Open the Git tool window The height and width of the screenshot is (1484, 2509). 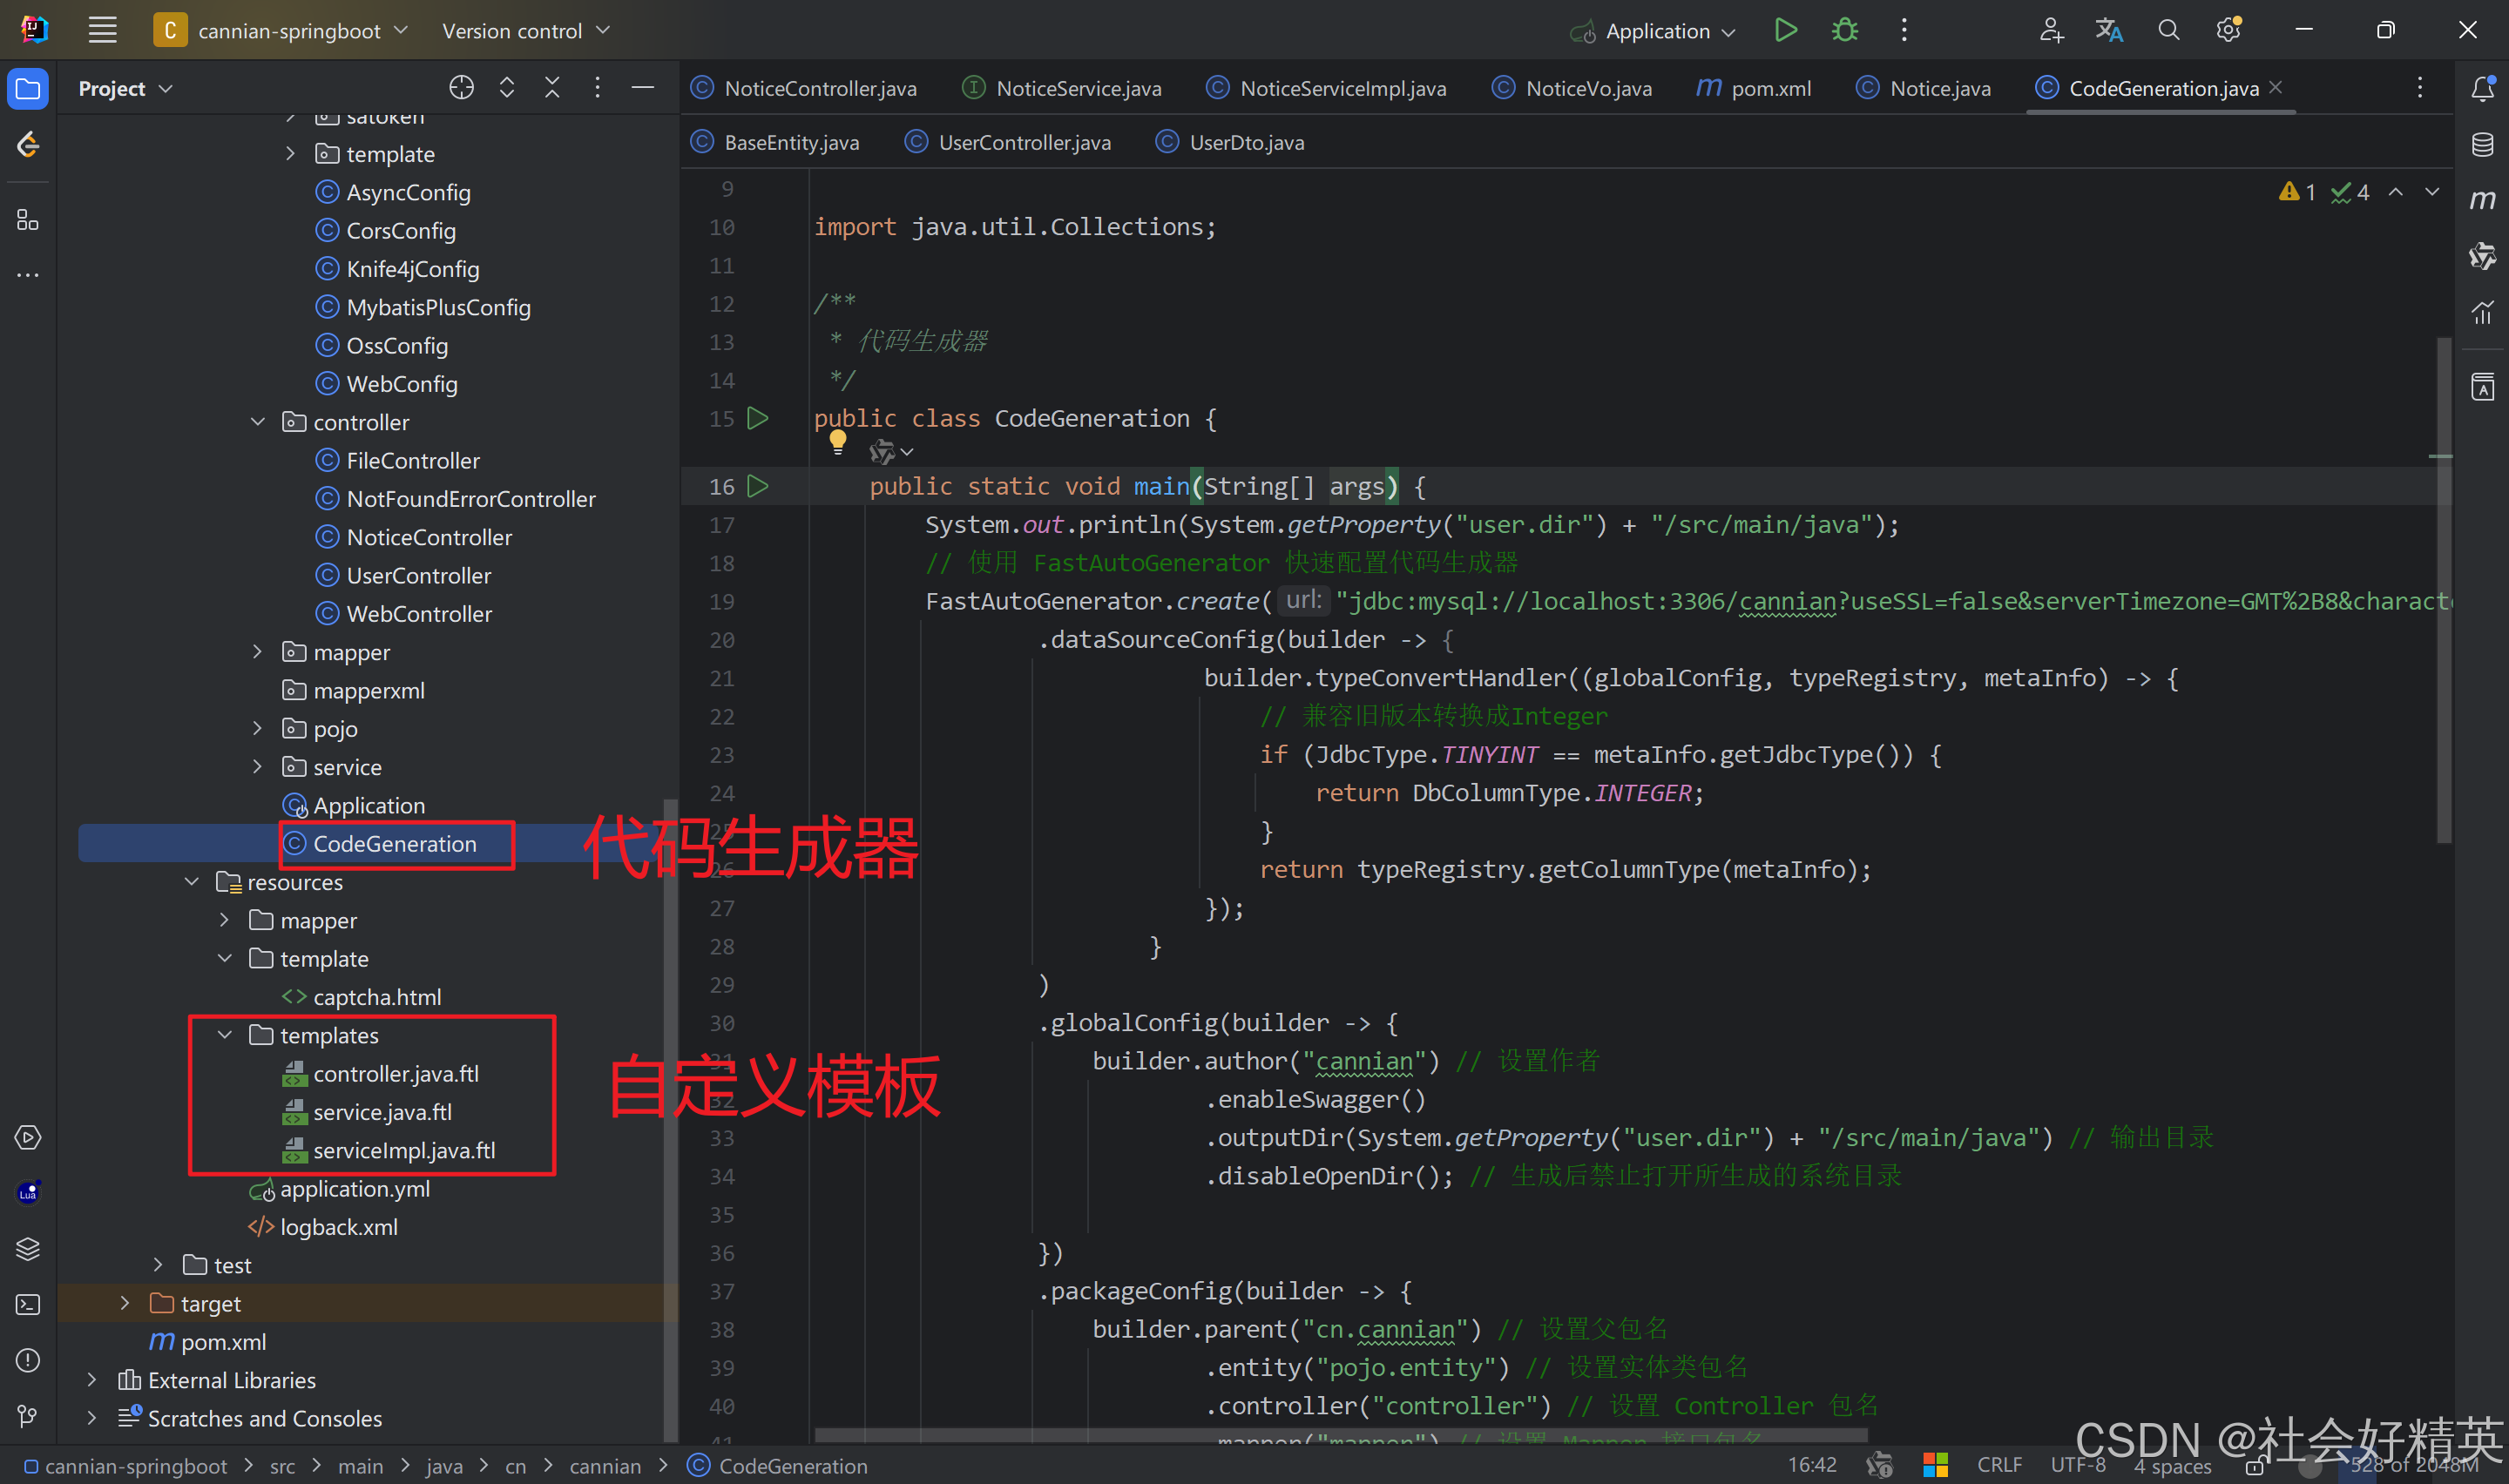pos(28,1416)
